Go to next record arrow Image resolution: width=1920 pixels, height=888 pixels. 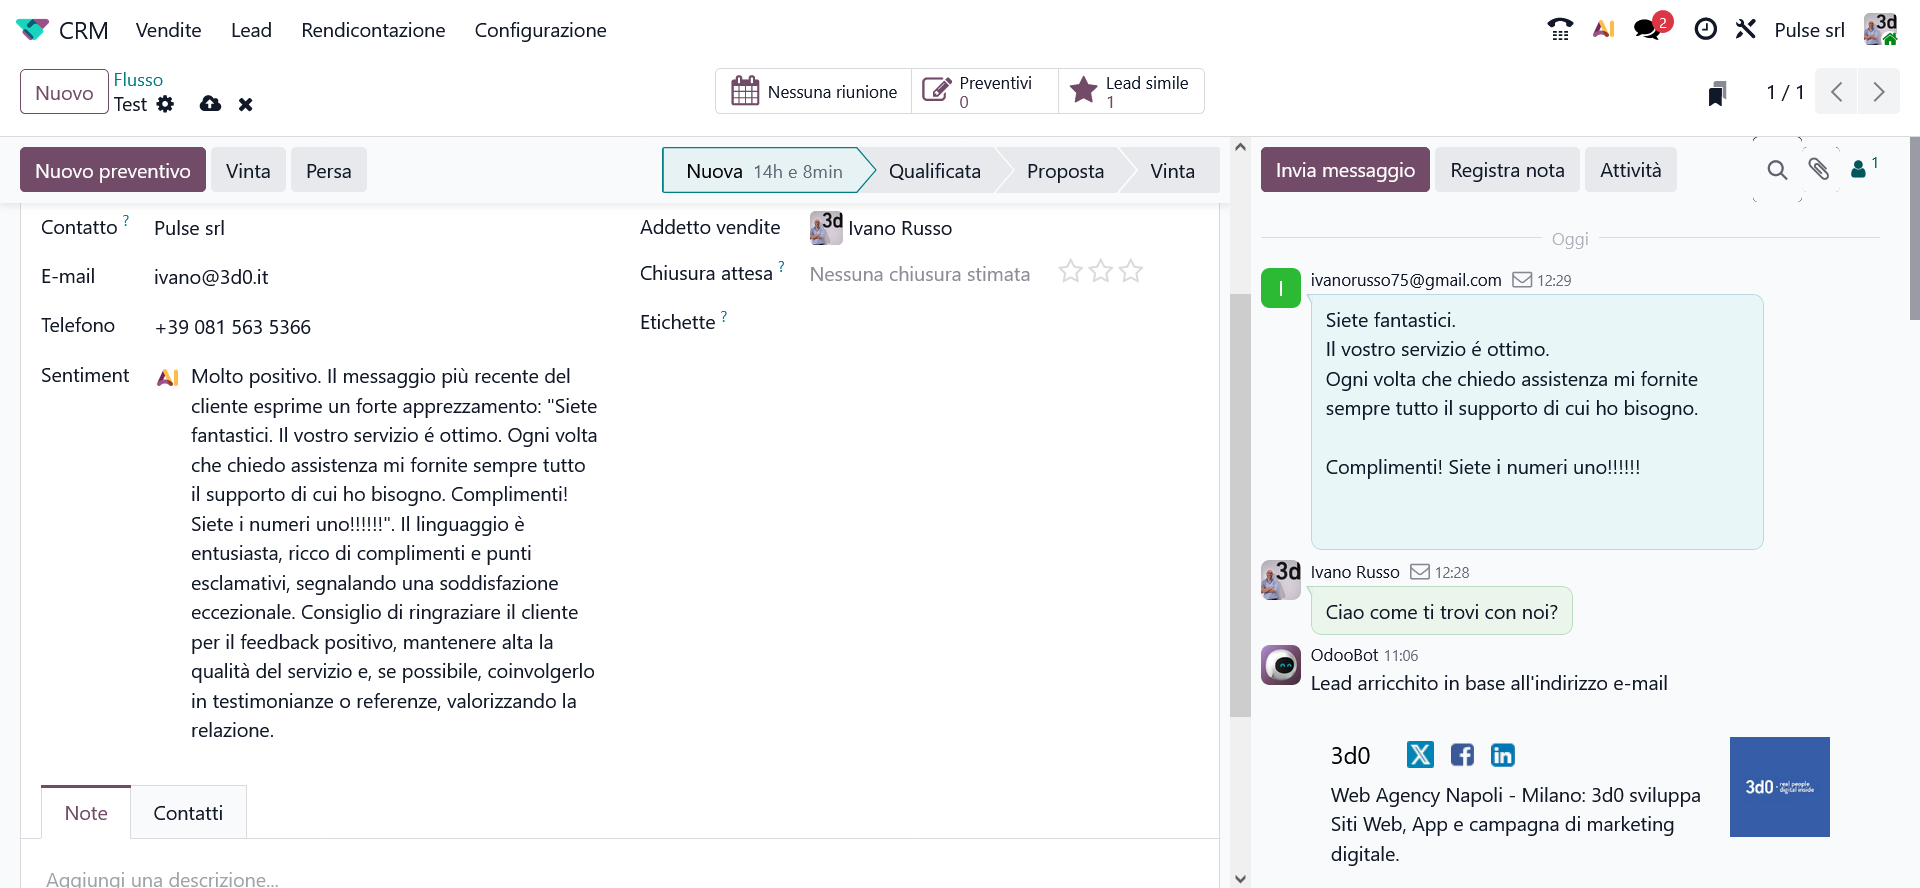click(1879, 92)
